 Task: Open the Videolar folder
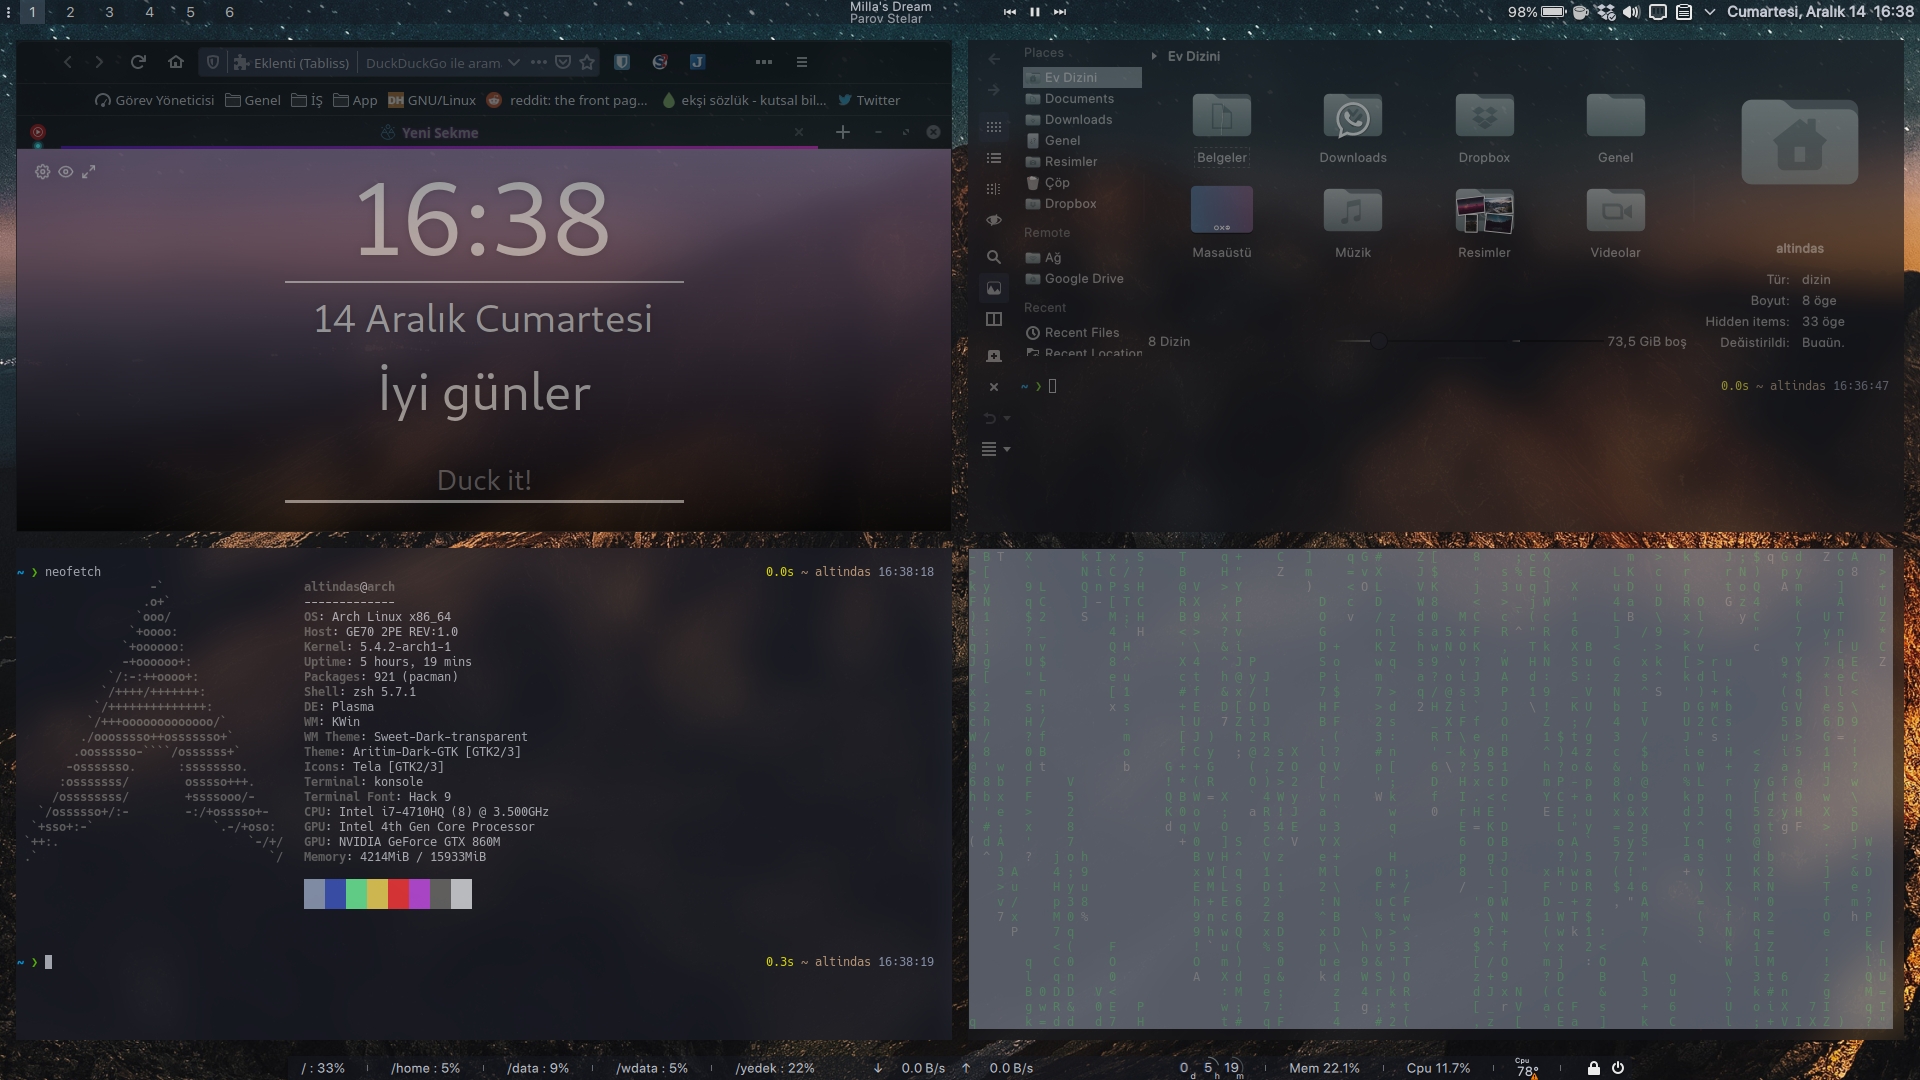point(1615,223)
